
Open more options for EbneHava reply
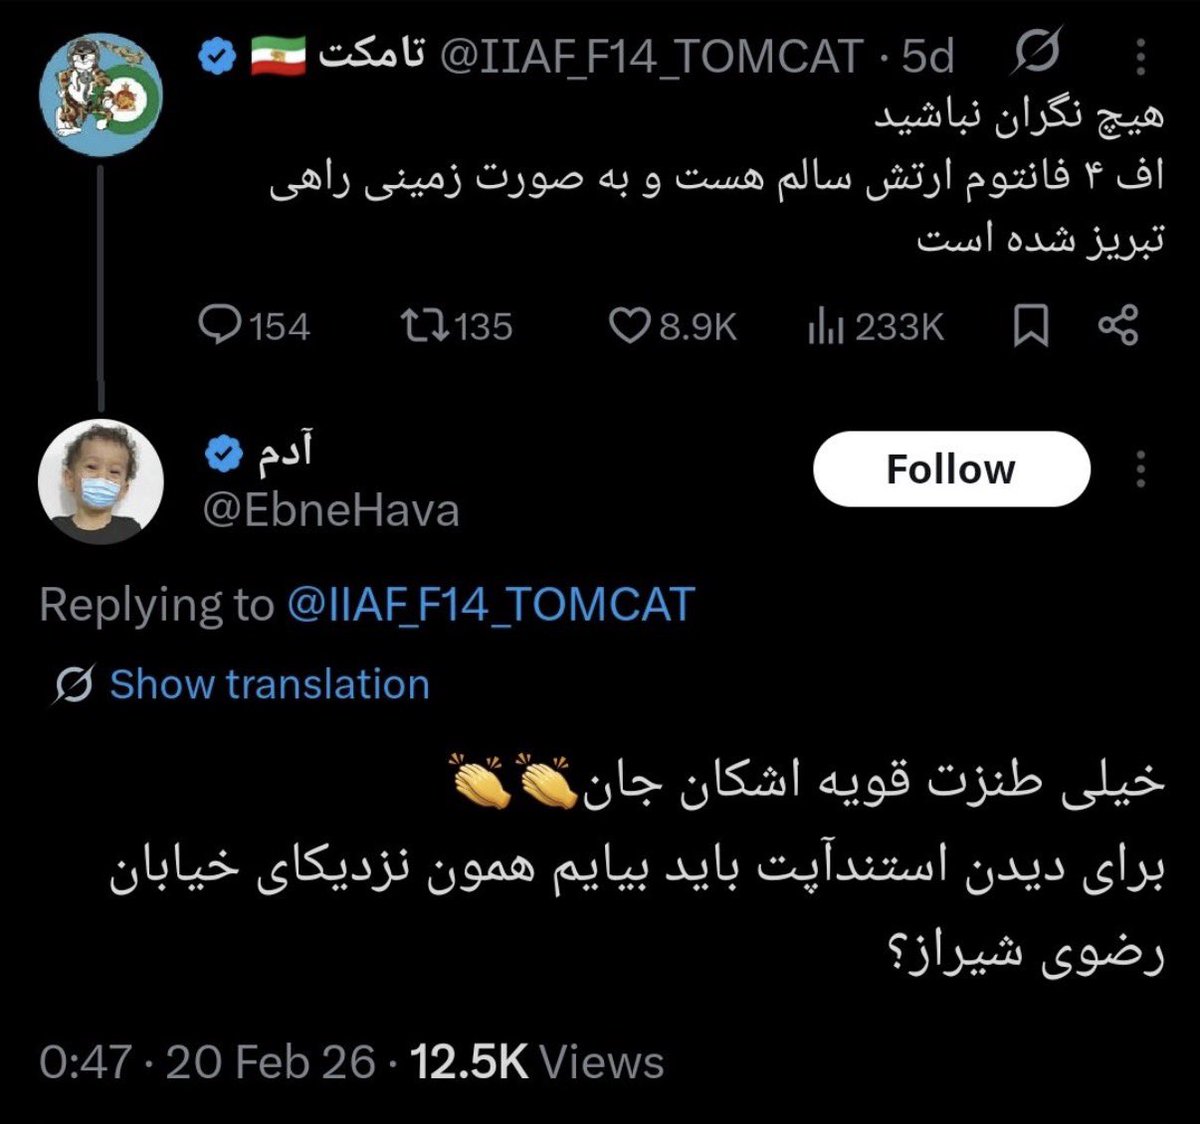(x=1140, y=469)
